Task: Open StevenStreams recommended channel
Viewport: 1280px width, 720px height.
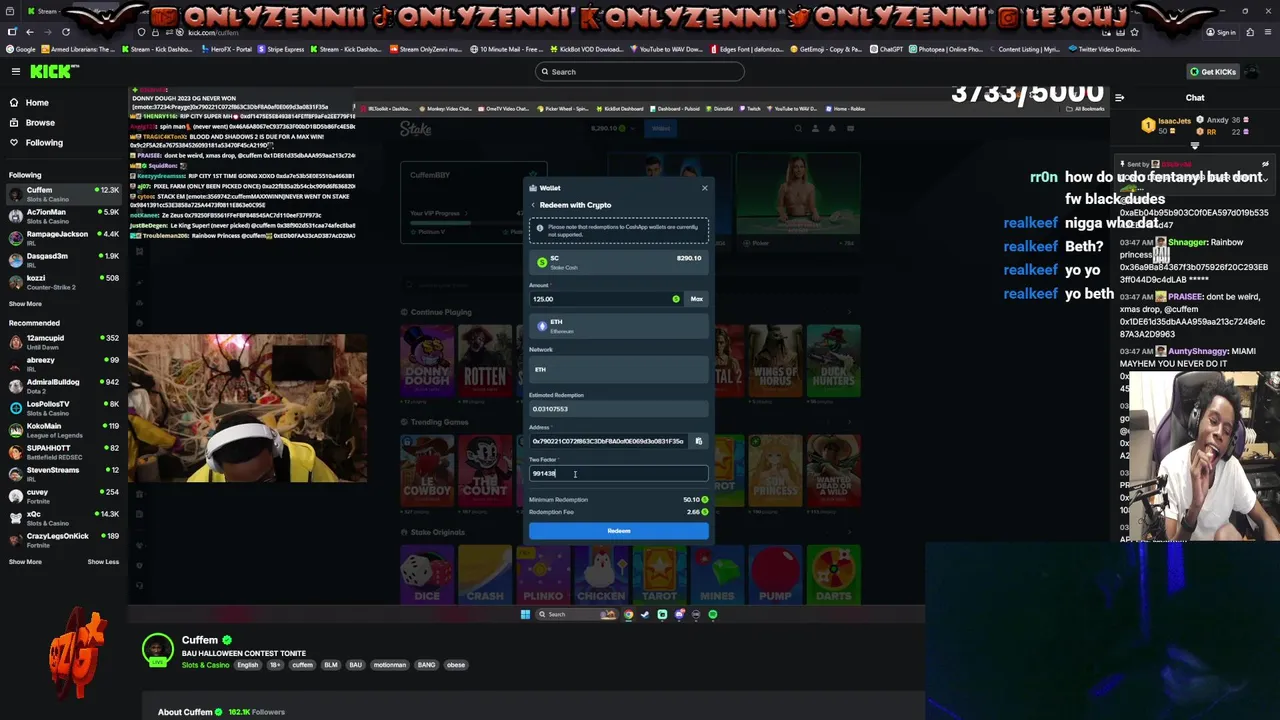Action: 64,473
